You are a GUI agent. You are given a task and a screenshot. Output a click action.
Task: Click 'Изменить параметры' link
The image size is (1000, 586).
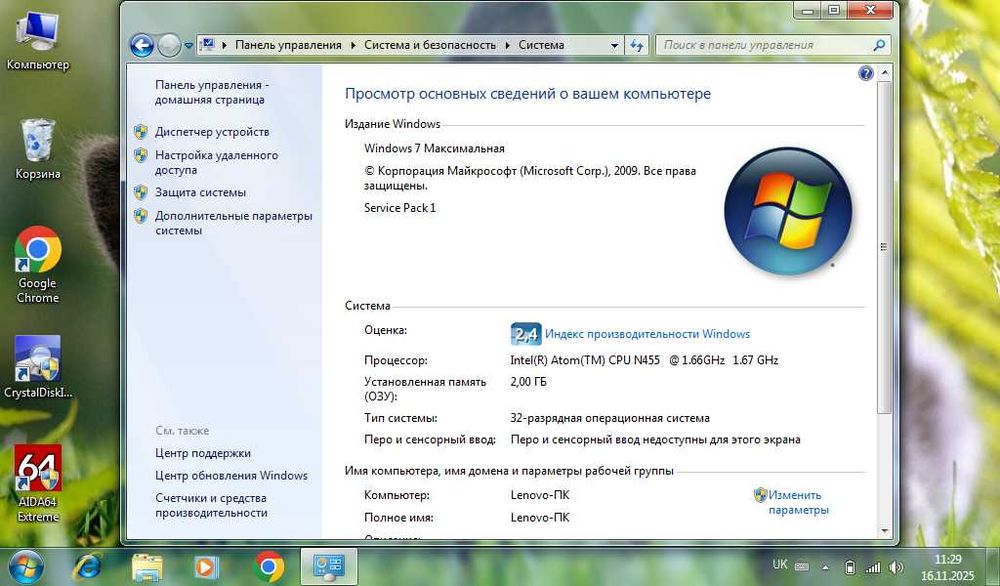pyautogui.click(x=798, y=502)
